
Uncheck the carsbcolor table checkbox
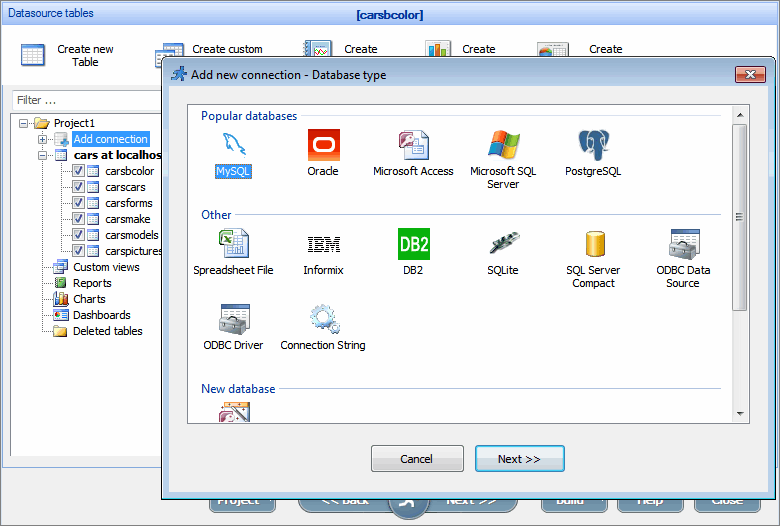(x=78, y=171)
